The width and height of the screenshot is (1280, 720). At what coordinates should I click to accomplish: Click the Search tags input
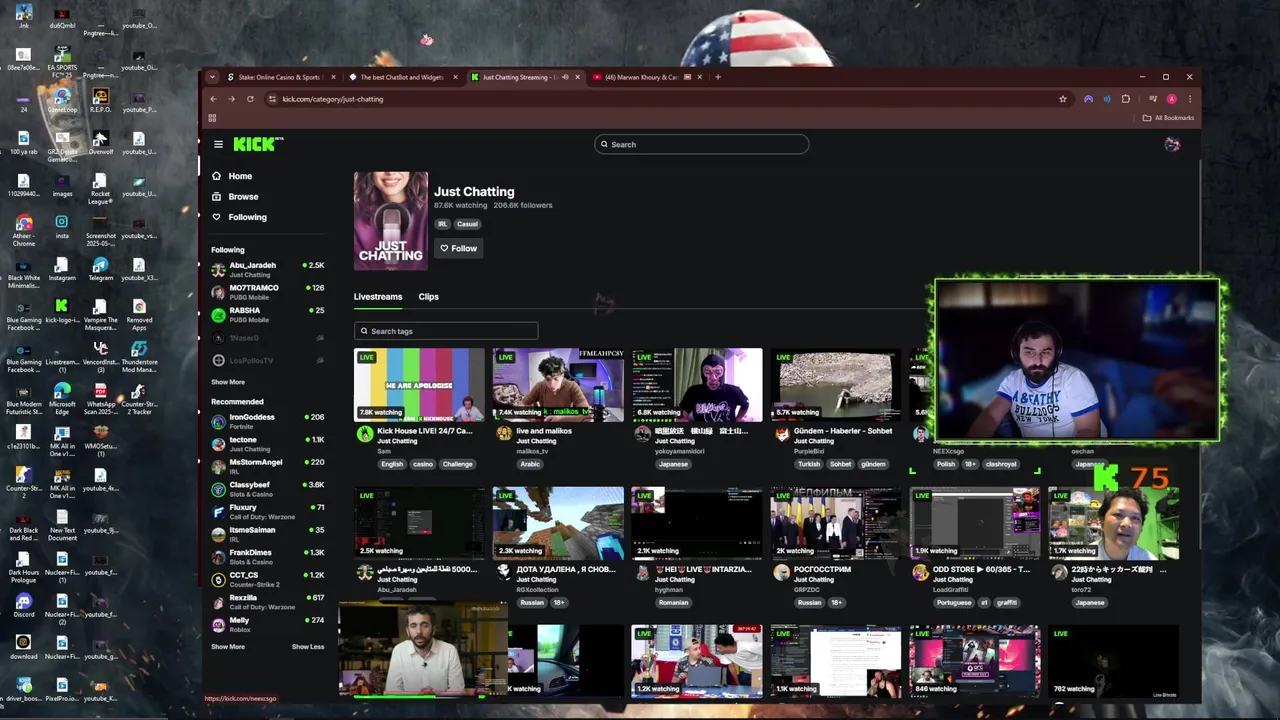pyautogui.click(x=446, y=331)
